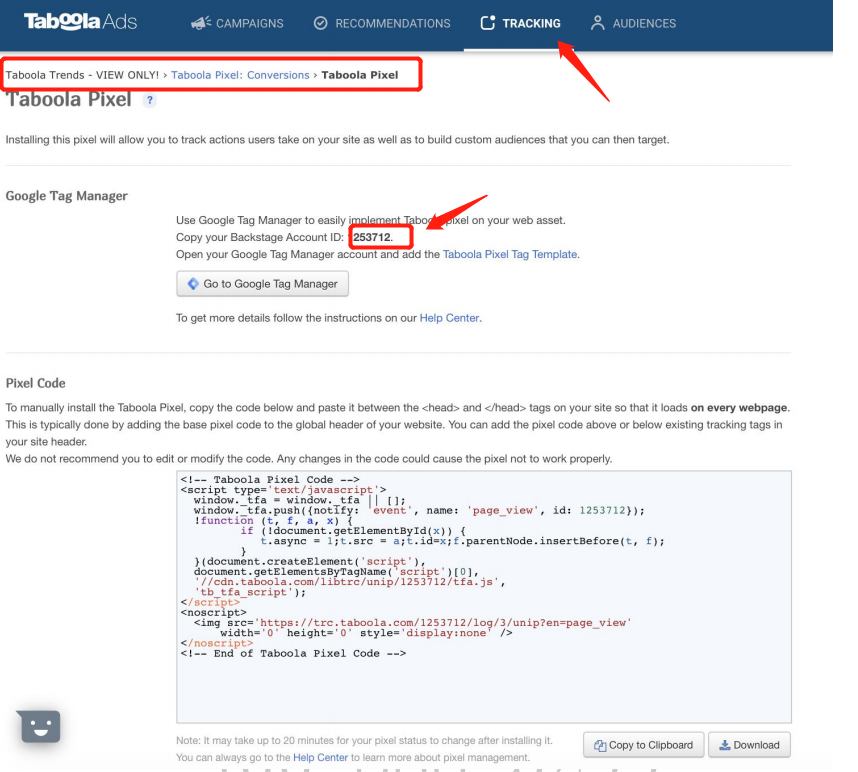Click the Backstage Account ID 253712
This screenshot has width=858, height=772.
(371, 237)
